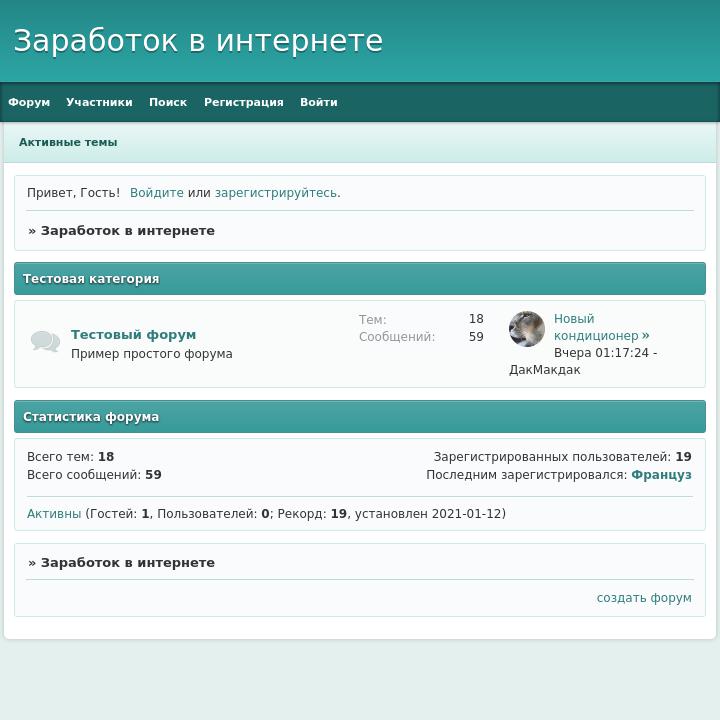Open the Тестовый форум link
Screen dimensions: 720x720
[133, 335]
